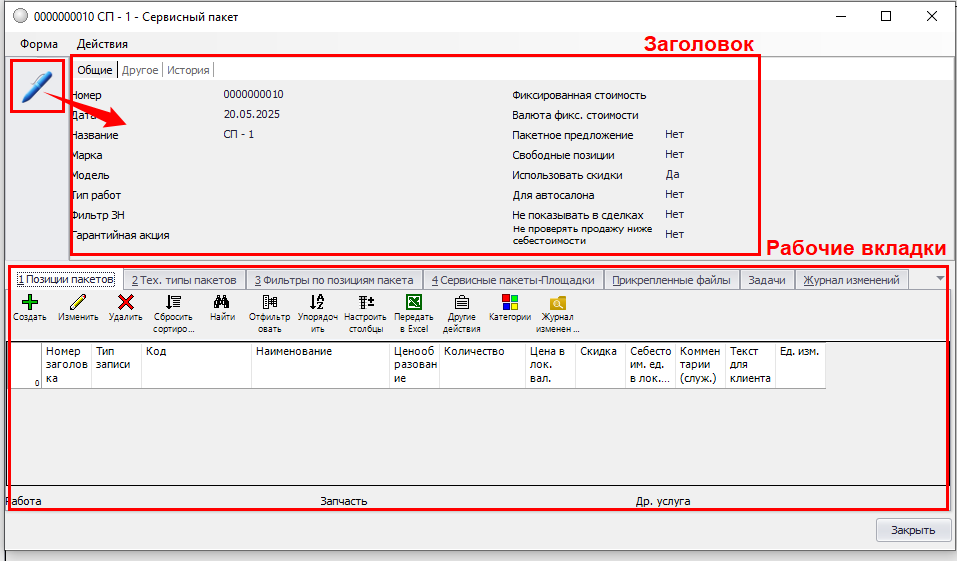Click the green plus Создать icon
The width and height of the screenshot is (957, 561).
point(30,302)
